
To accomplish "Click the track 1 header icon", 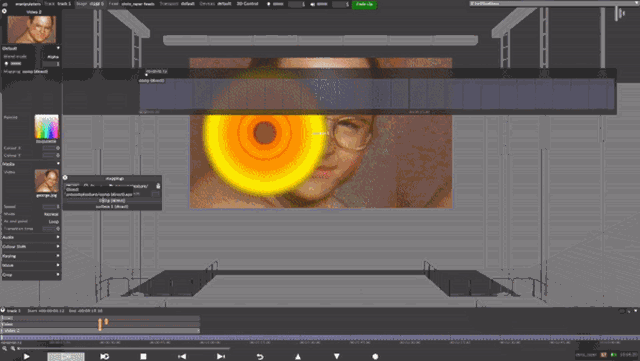I will [3, 310].
